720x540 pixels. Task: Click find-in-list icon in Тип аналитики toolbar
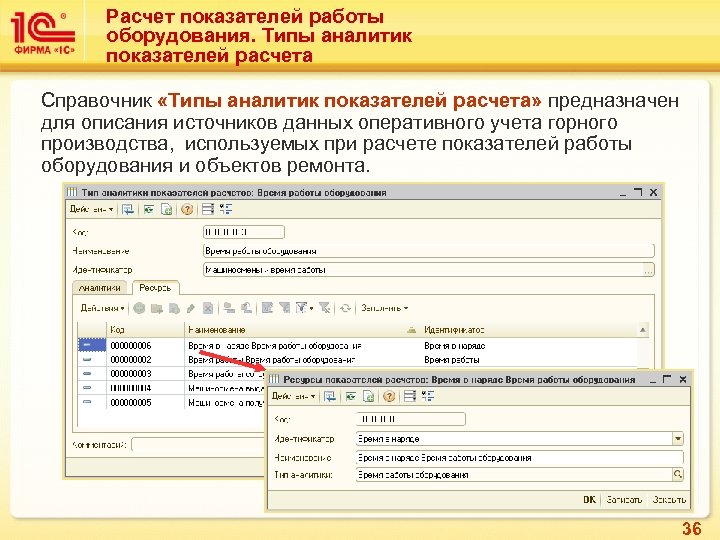[x=128, y=209]
